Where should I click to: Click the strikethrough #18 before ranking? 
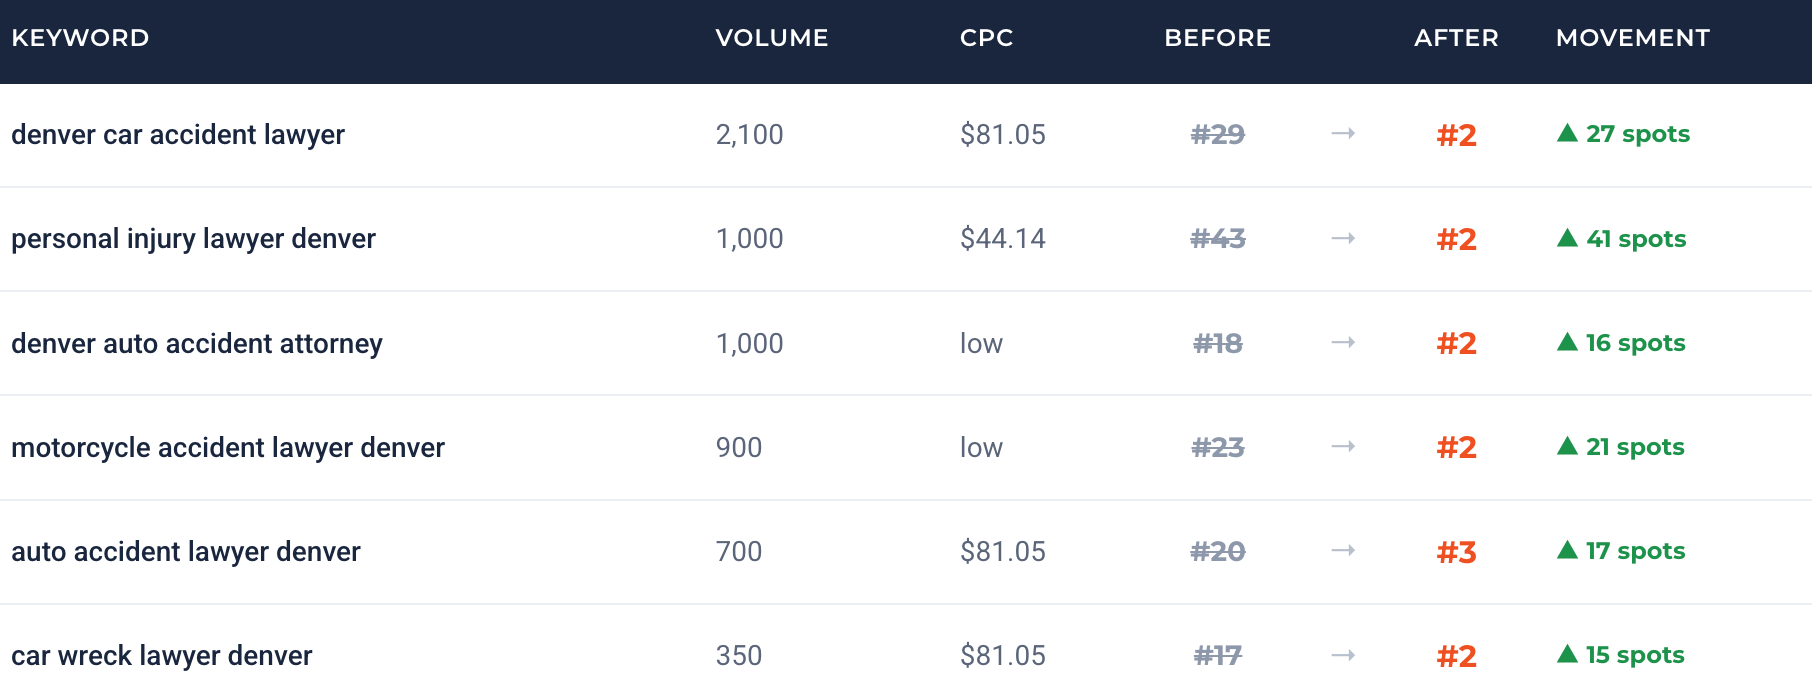(1218, 343)
